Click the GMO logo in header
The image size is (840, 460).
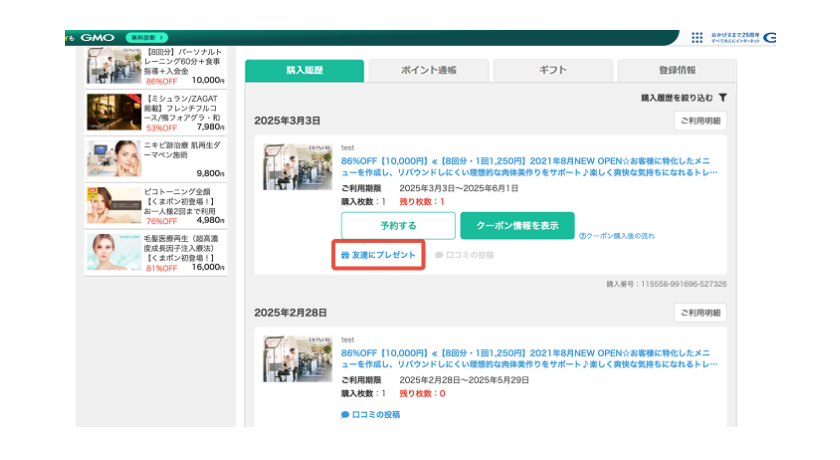tap(97, 37)
